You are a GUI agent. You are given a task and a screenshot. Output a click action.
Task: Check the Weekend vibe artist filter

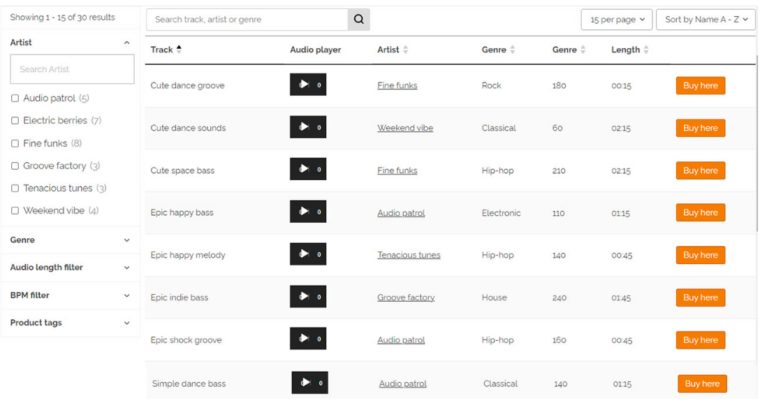15,211
